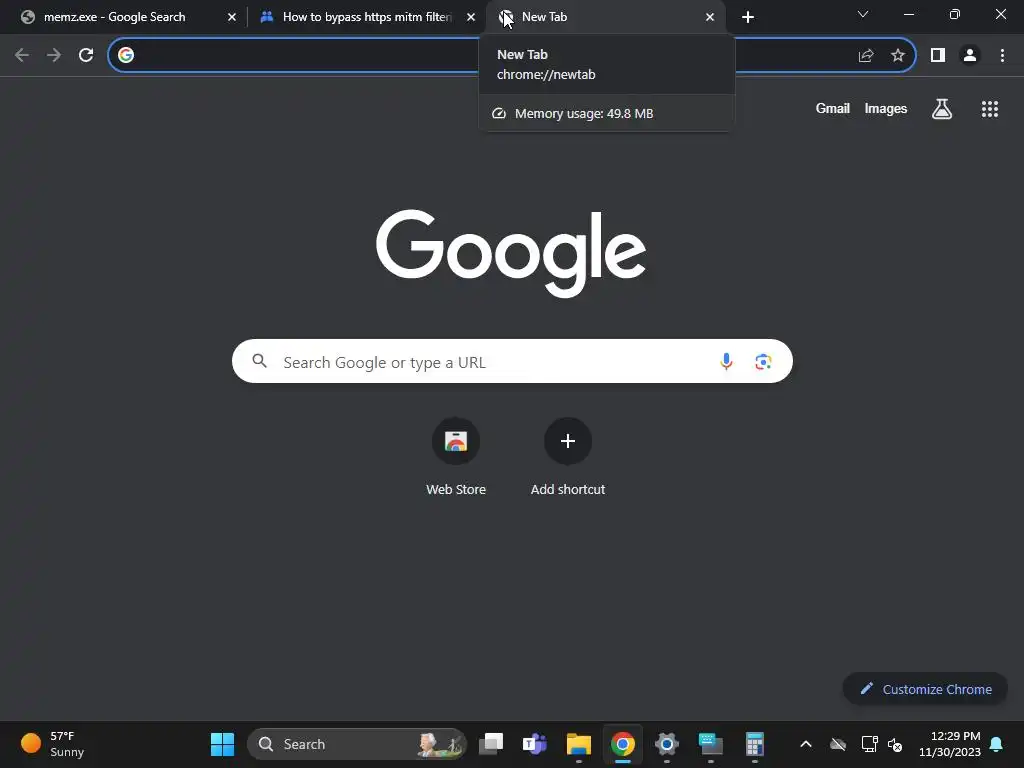Open the Settings gear app on the taskbar
The width and height of the screenshot is (1024, 768).
tap(666, 744)
